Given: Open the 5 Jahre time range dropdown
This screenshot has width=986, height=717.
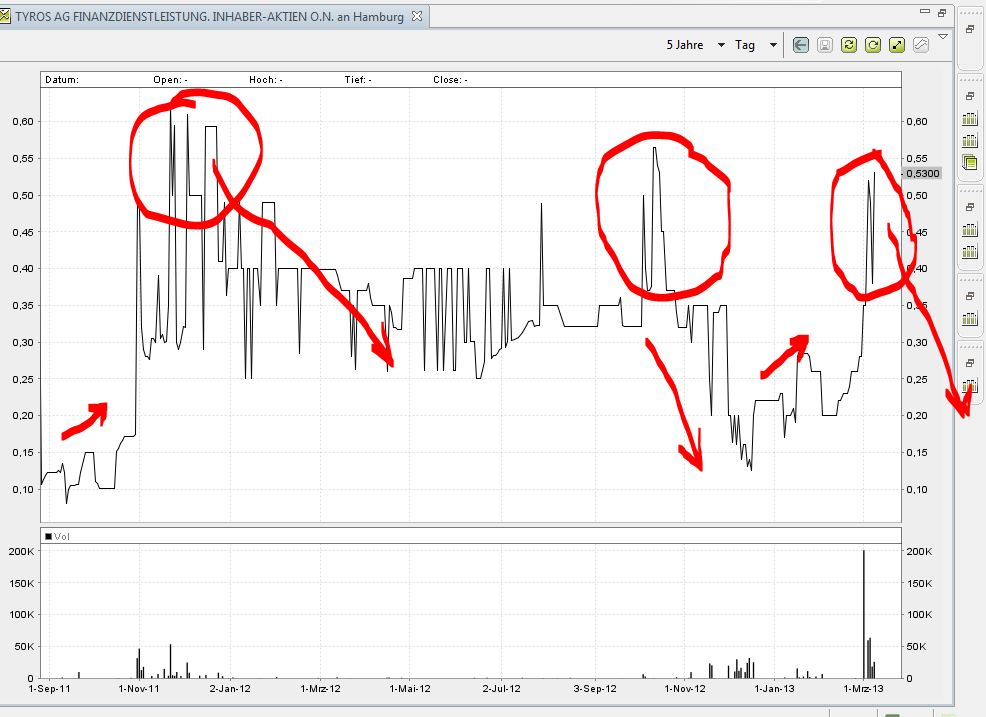Looking at the screenshot, I should coord(695,45).
